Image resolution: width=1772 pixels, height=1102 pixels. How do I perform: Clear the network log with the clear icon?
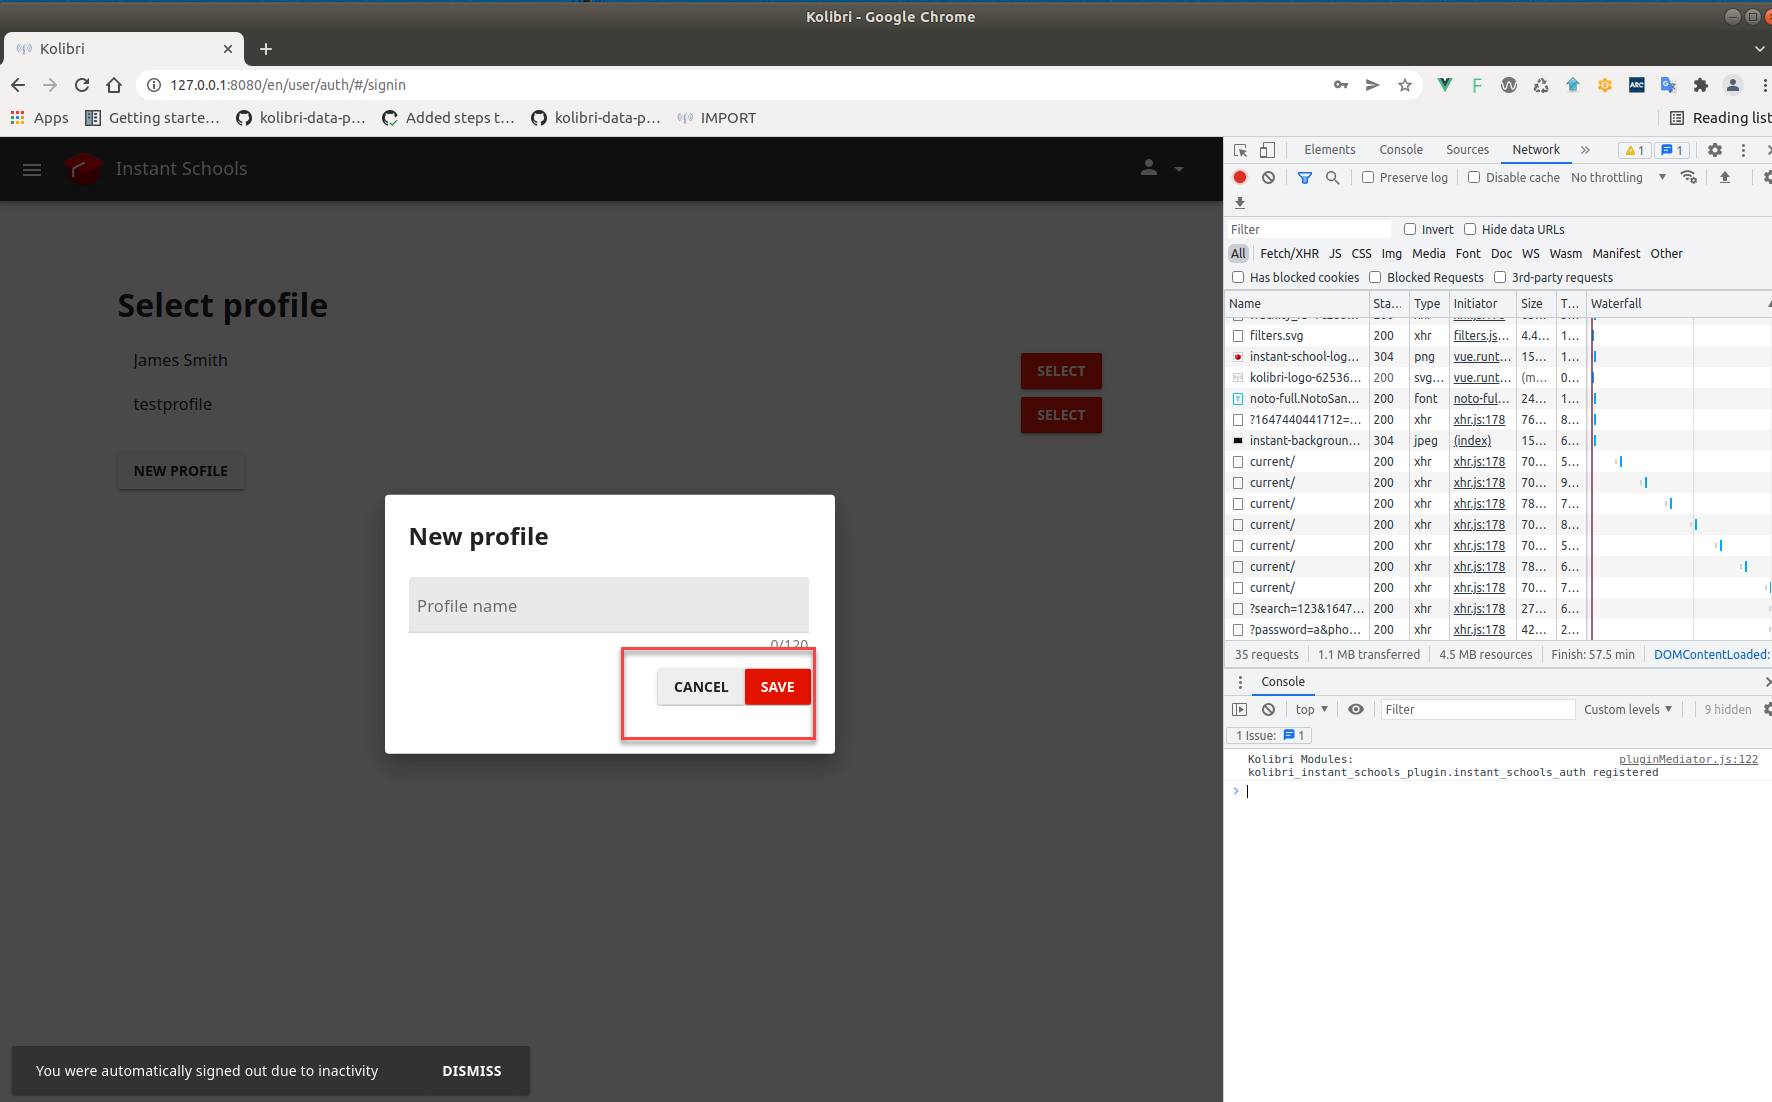(x=1268, y=177)
